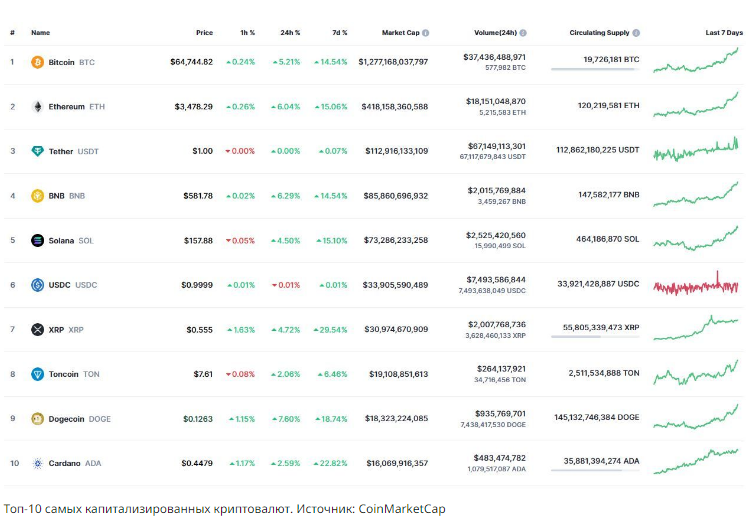Click Bitcoin market cap $1,277,168,037,797
749x529 pixels.
pos(393,62)
